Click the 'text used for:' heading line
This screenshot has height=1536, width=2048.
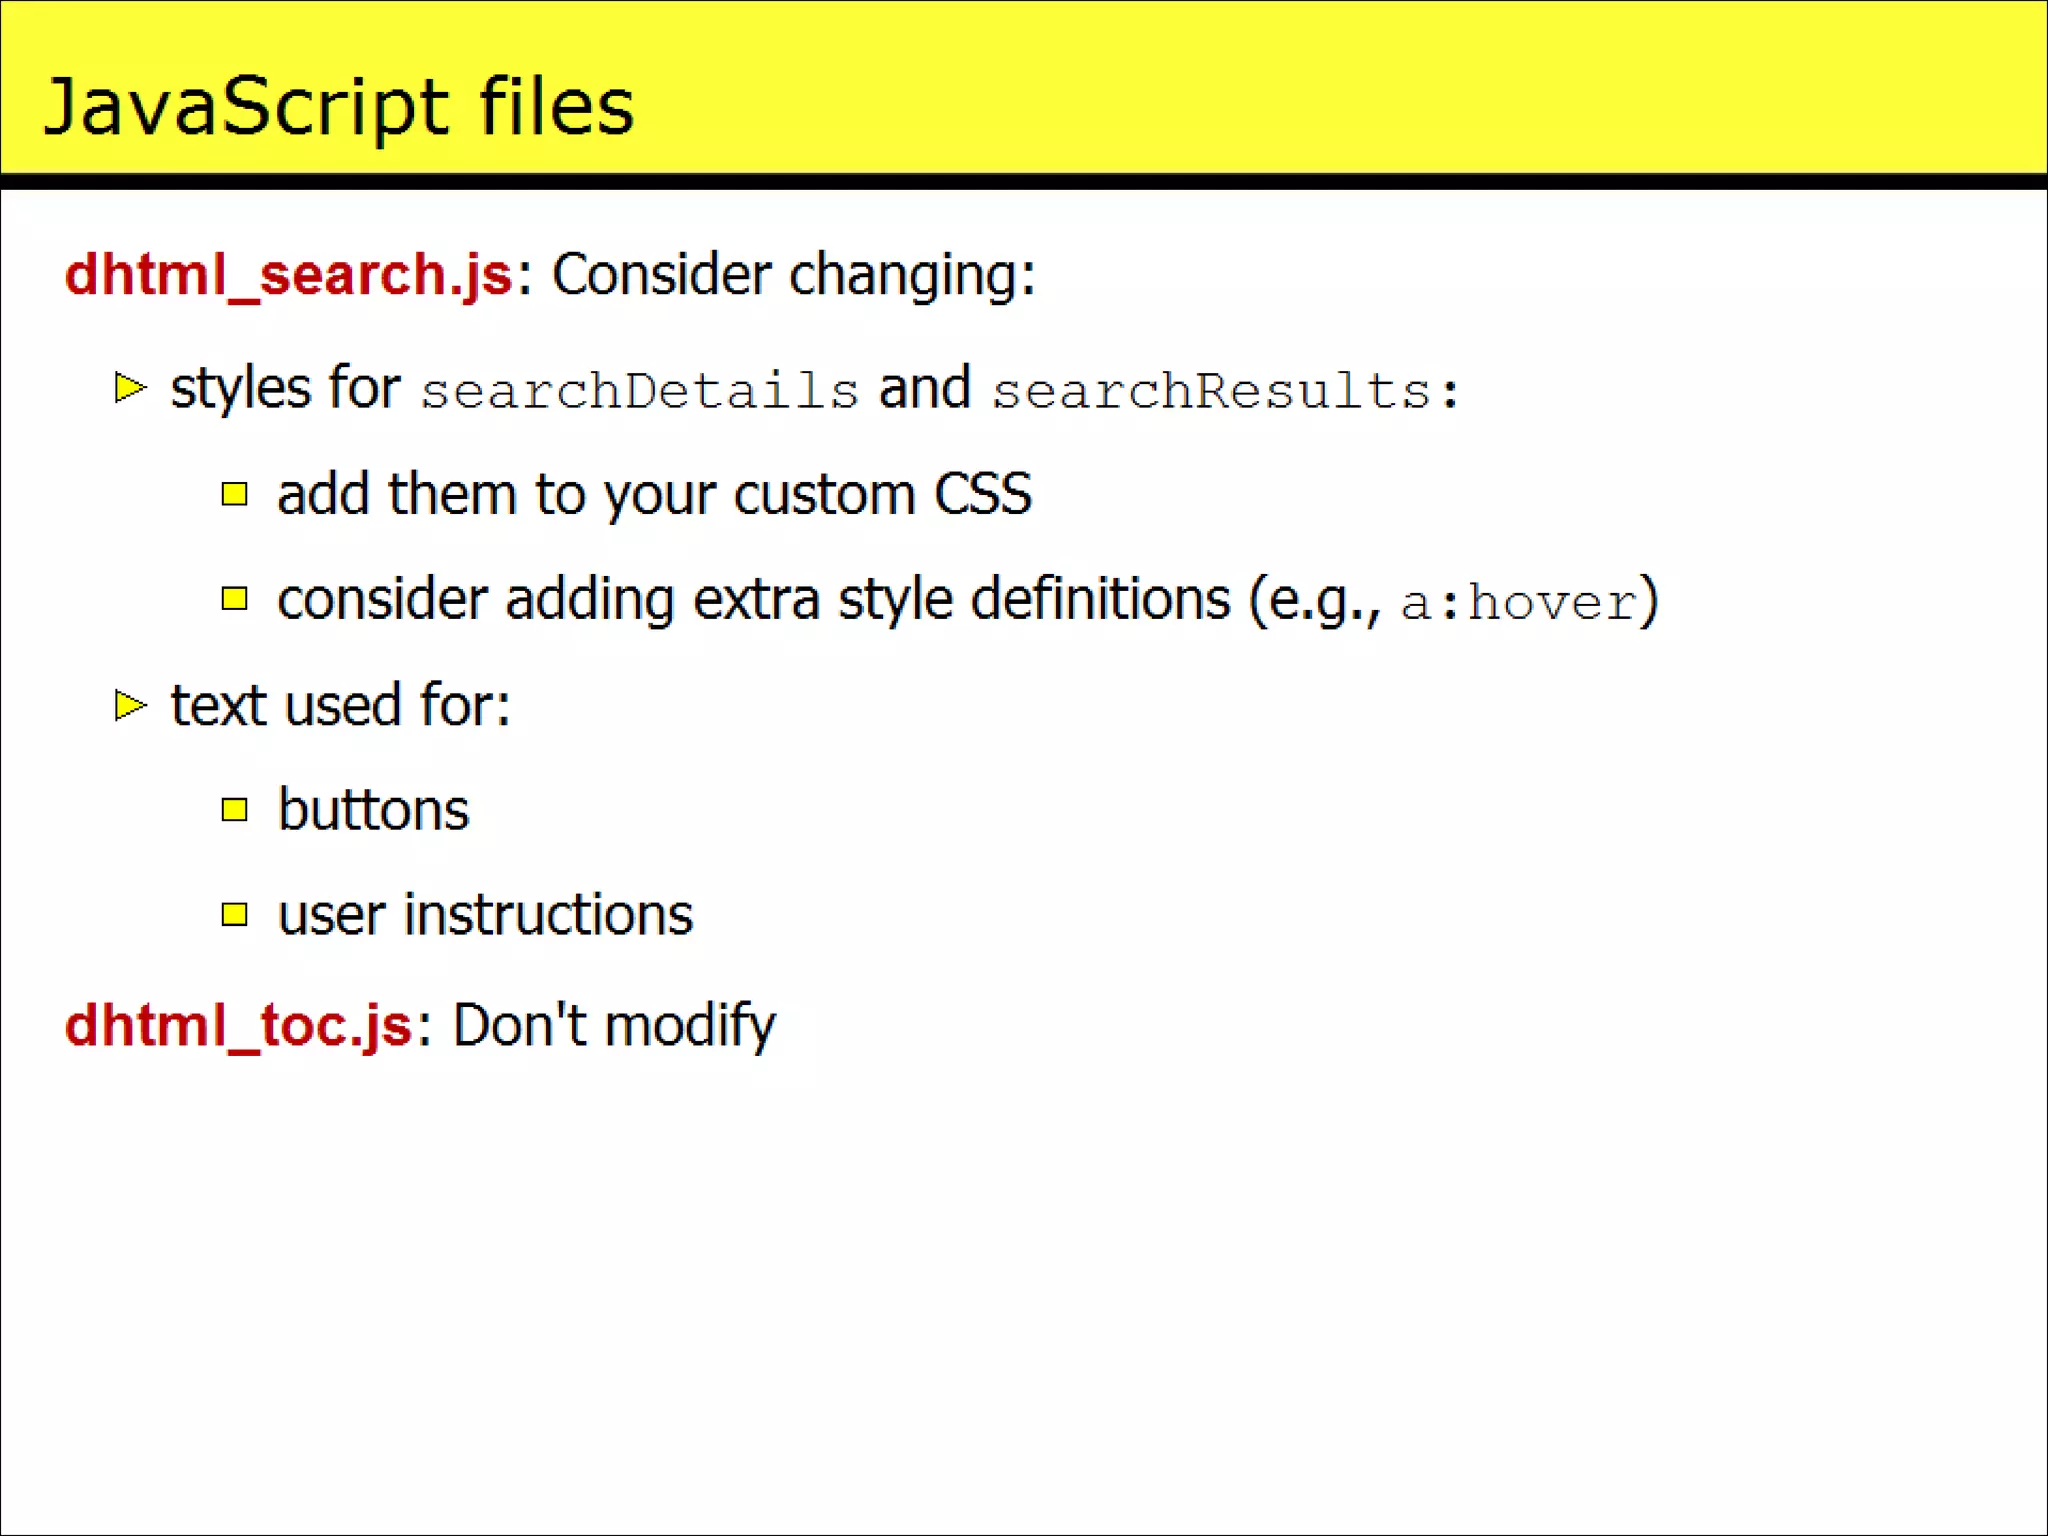click(x=340, y=705)
